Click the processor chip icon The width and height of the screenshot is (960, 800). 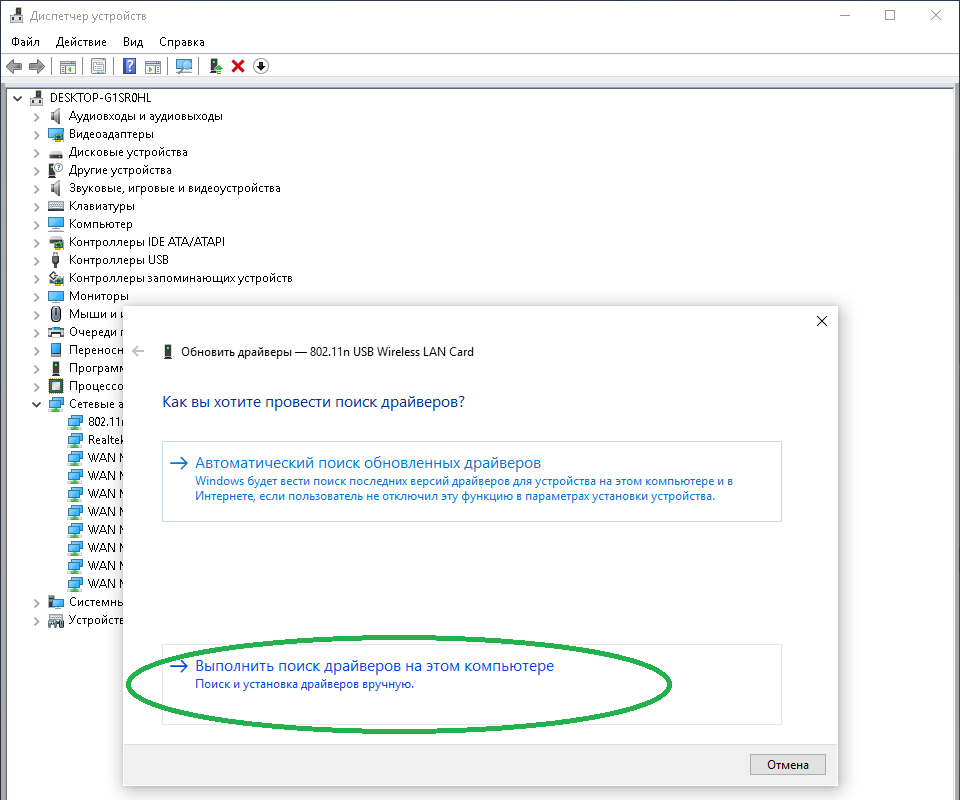click(56, 386)
